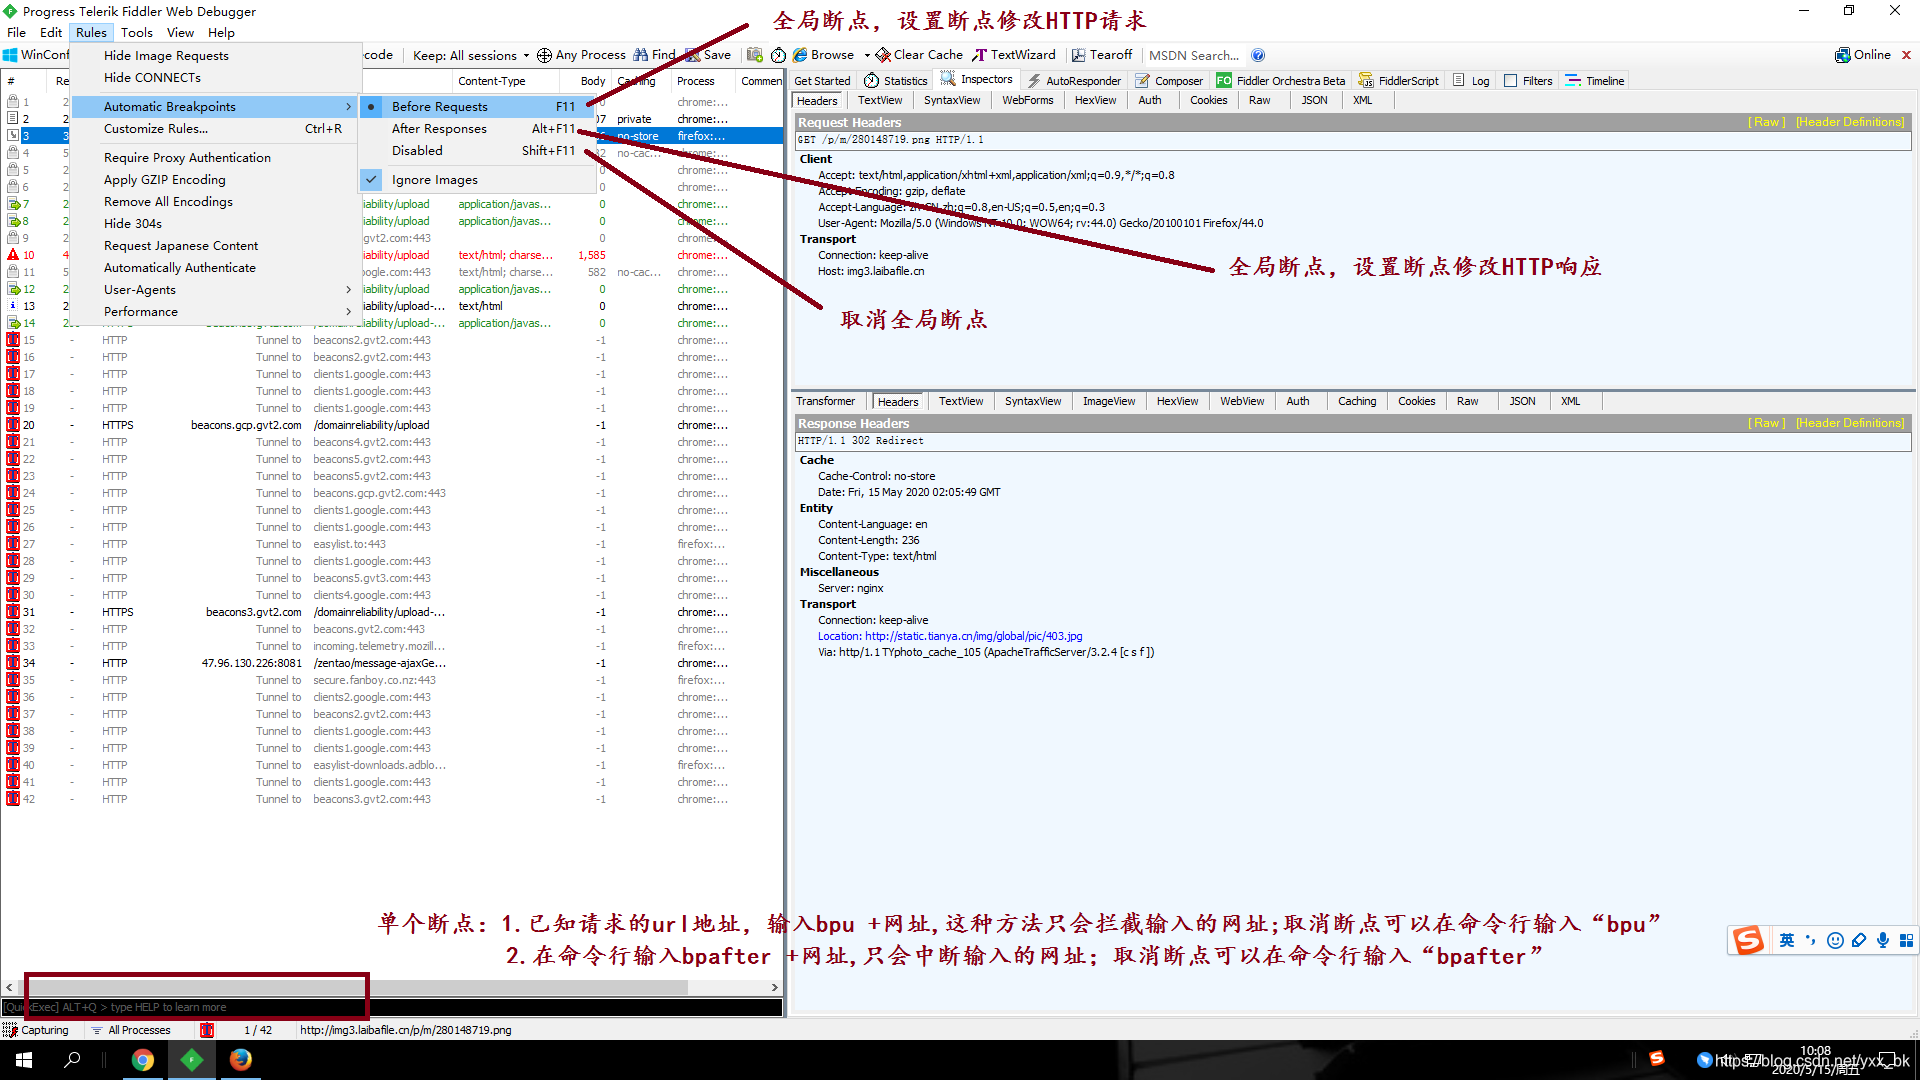Select After Responses breakpoint option
The image size is (1920, 1080).
(x=477, y=128)
